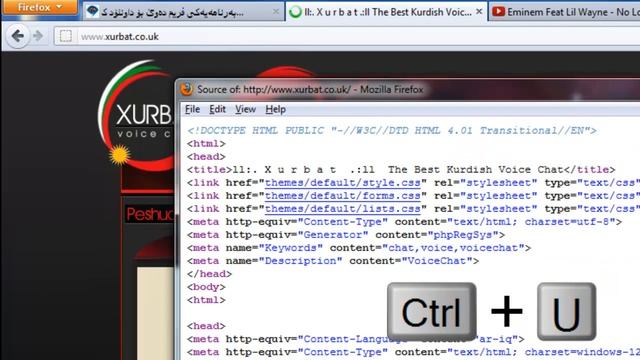Click the DOCTYPE HTML PUBLIC source line
This screenshot has width=640, height=360.
click(392, 131)
